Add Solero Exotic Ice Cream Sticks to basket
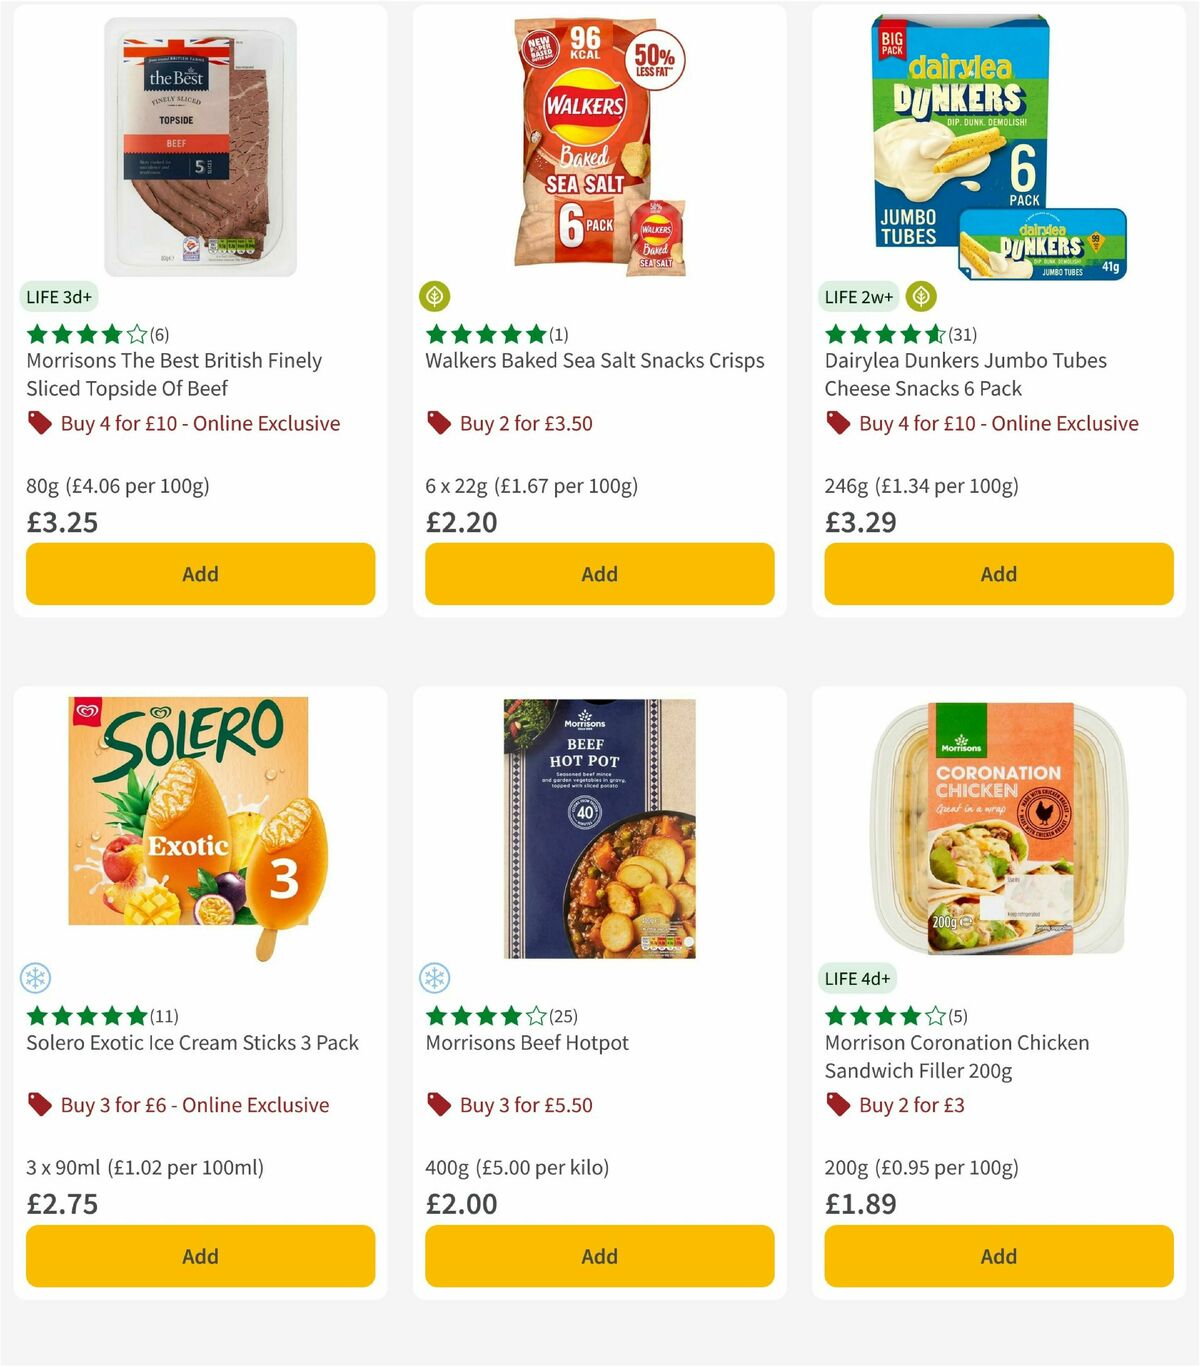This screenshot has height=1366, width=1200. pos(200,1256)
